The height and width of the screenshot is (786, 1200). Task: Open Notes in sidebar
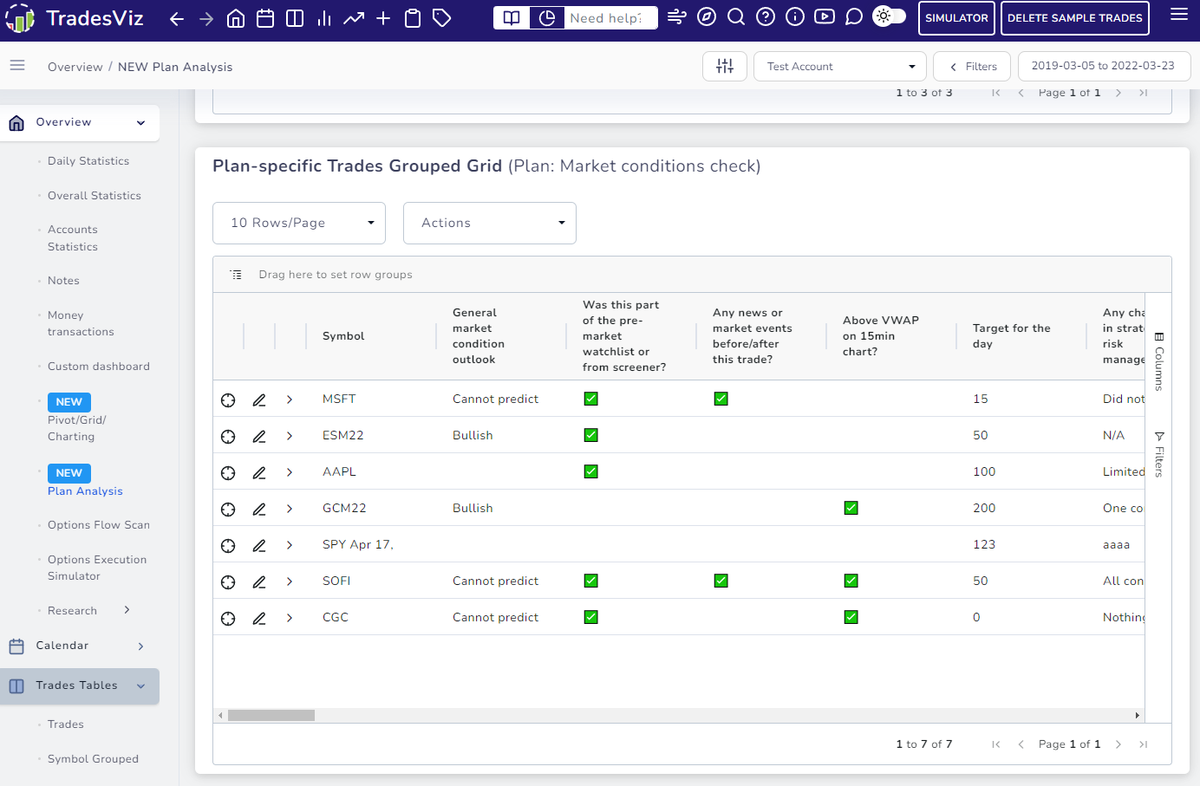pos(63,281)
